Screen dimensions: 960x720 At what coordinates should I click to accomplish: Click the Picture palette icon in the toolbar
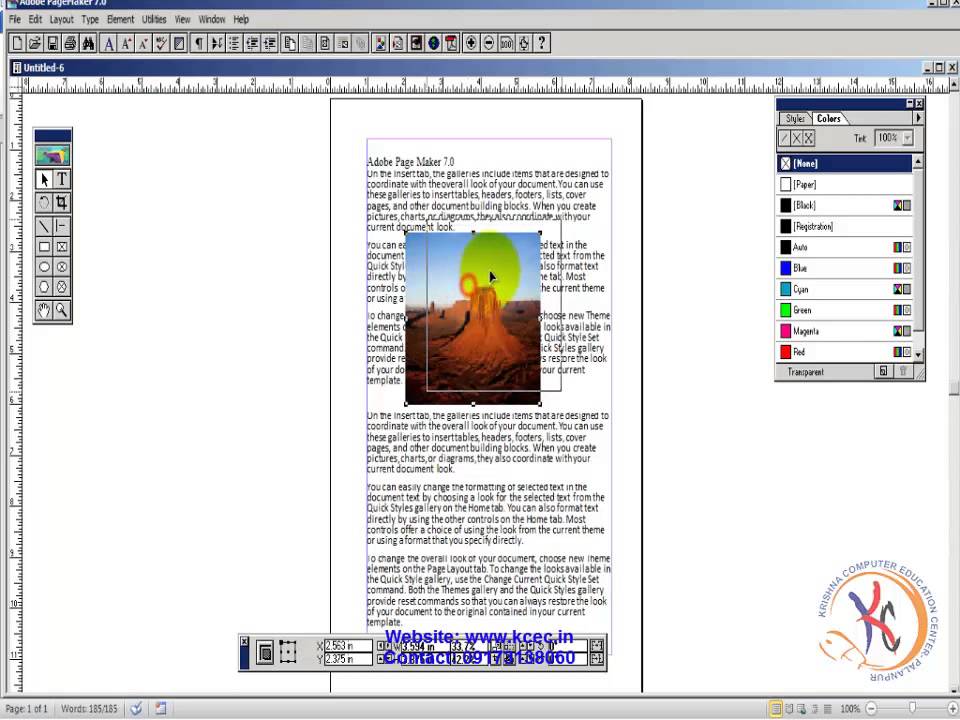point(380,43)
